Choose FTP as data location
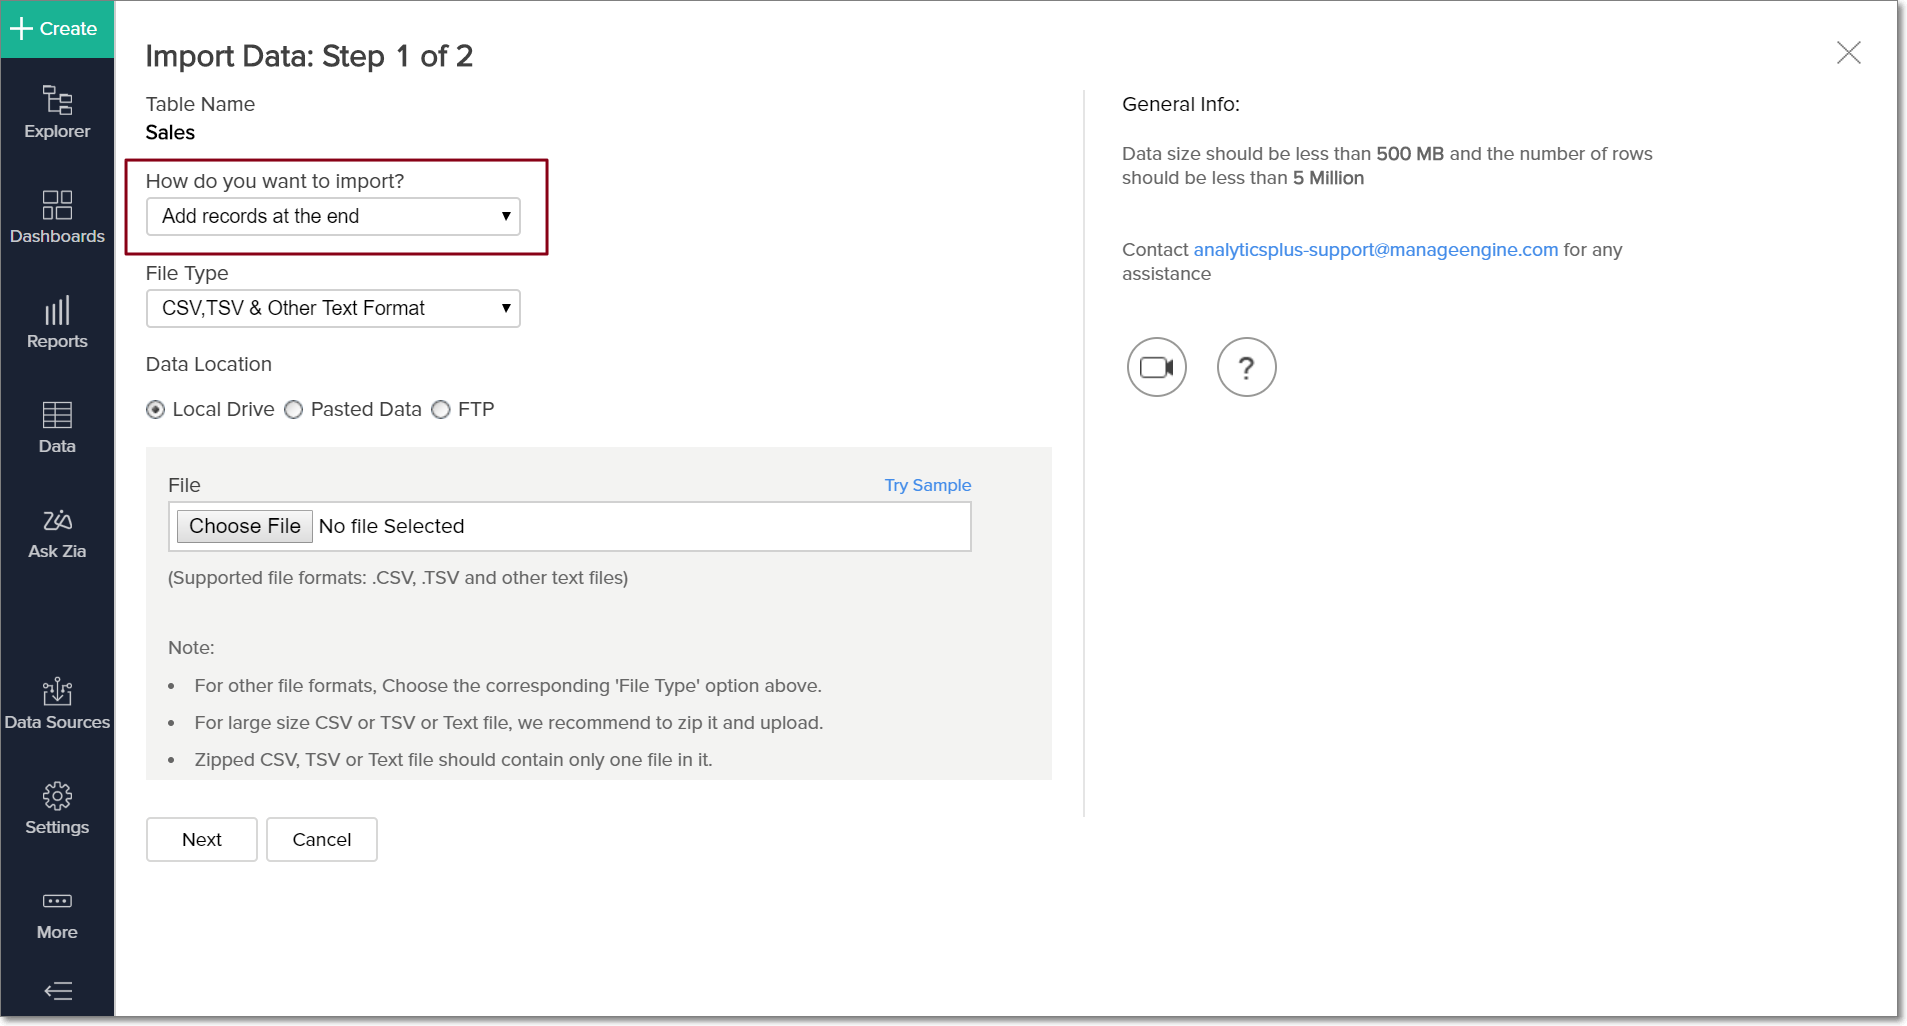Screen dimensions: 1907x1026 (441, 410)
